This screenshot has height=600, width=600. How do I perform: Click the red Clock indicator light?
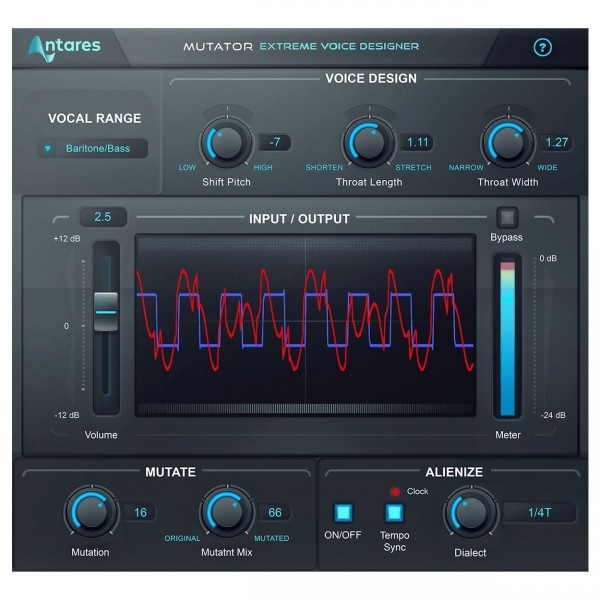point(395,492)
